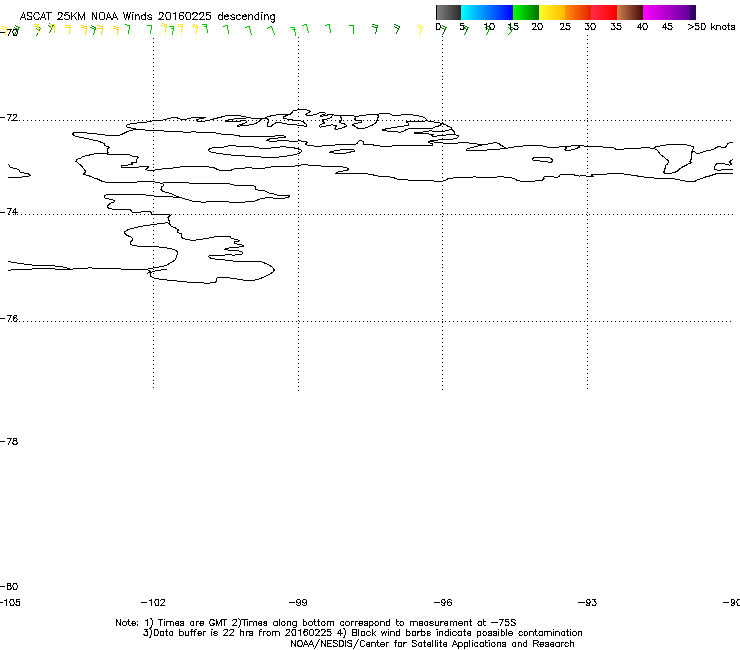Viewport: 740px width, 650px height.
Task: Click the '-99' longitude label
Action: (298, 603)
